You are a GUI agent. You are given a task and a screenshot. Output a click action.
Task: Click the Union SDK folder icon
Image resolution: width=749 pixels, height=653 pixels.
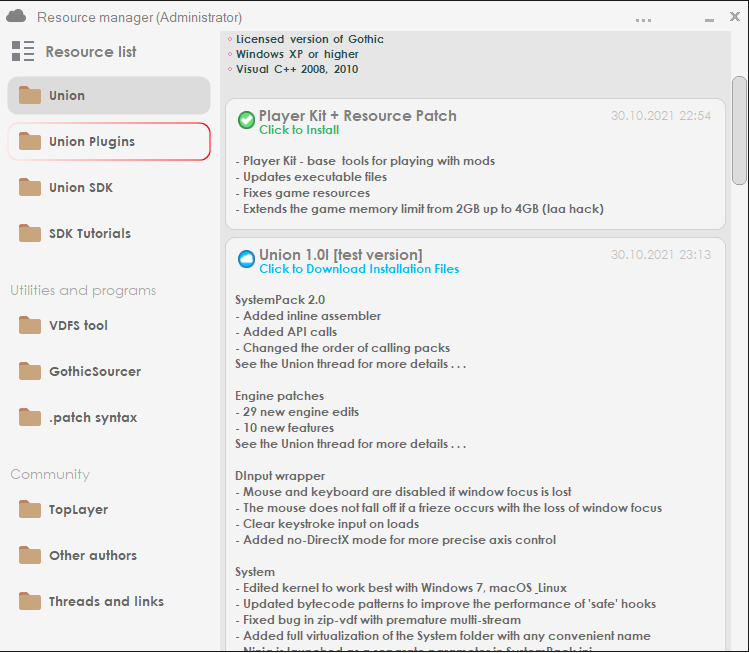coord(30,188)
